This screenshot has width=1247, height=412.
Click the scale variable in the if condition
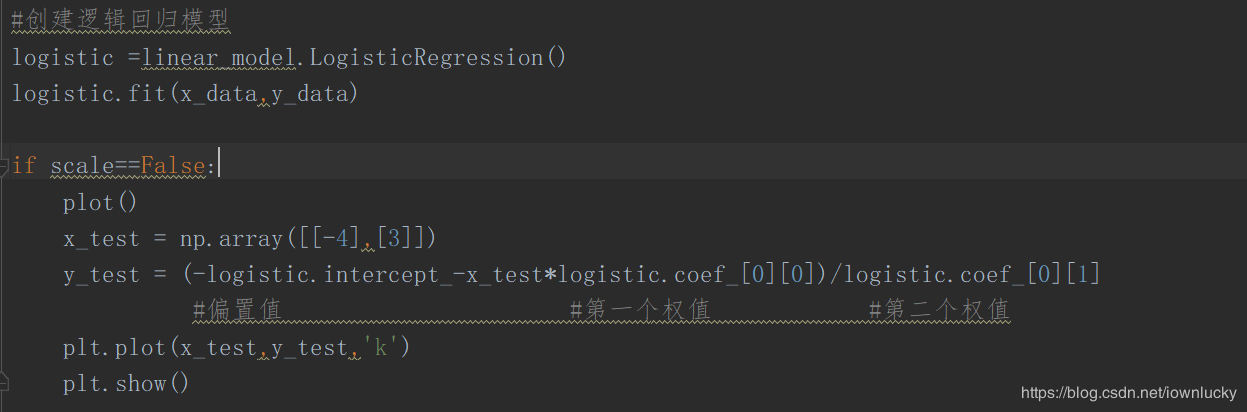(x=82, y=165)
